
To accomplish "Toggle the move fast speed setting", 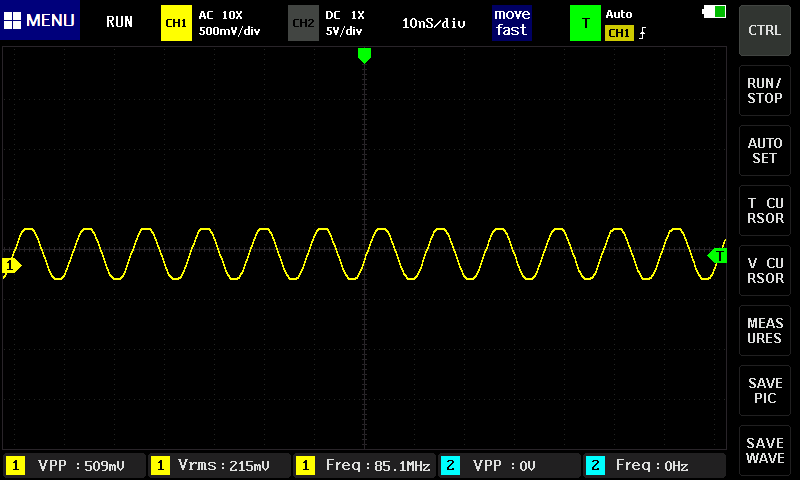I will [x=511, y=22].
